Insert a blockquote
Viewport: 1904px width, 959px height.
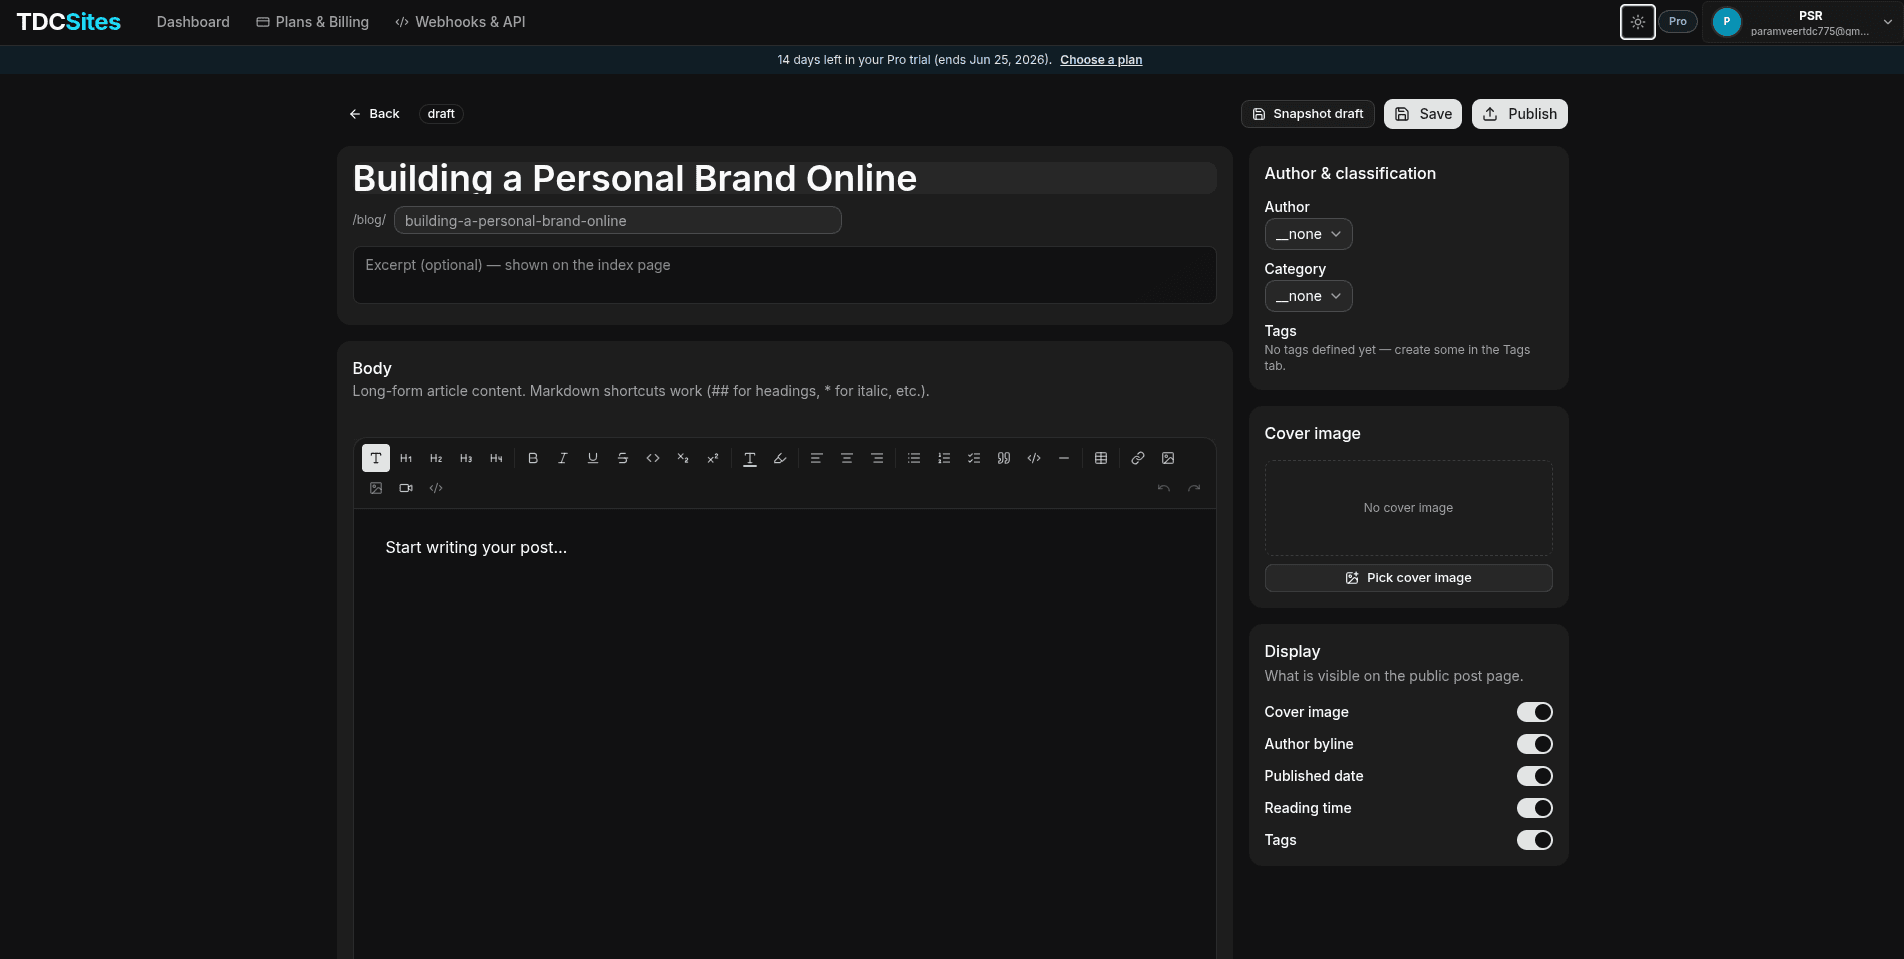tap(1004, 458)
